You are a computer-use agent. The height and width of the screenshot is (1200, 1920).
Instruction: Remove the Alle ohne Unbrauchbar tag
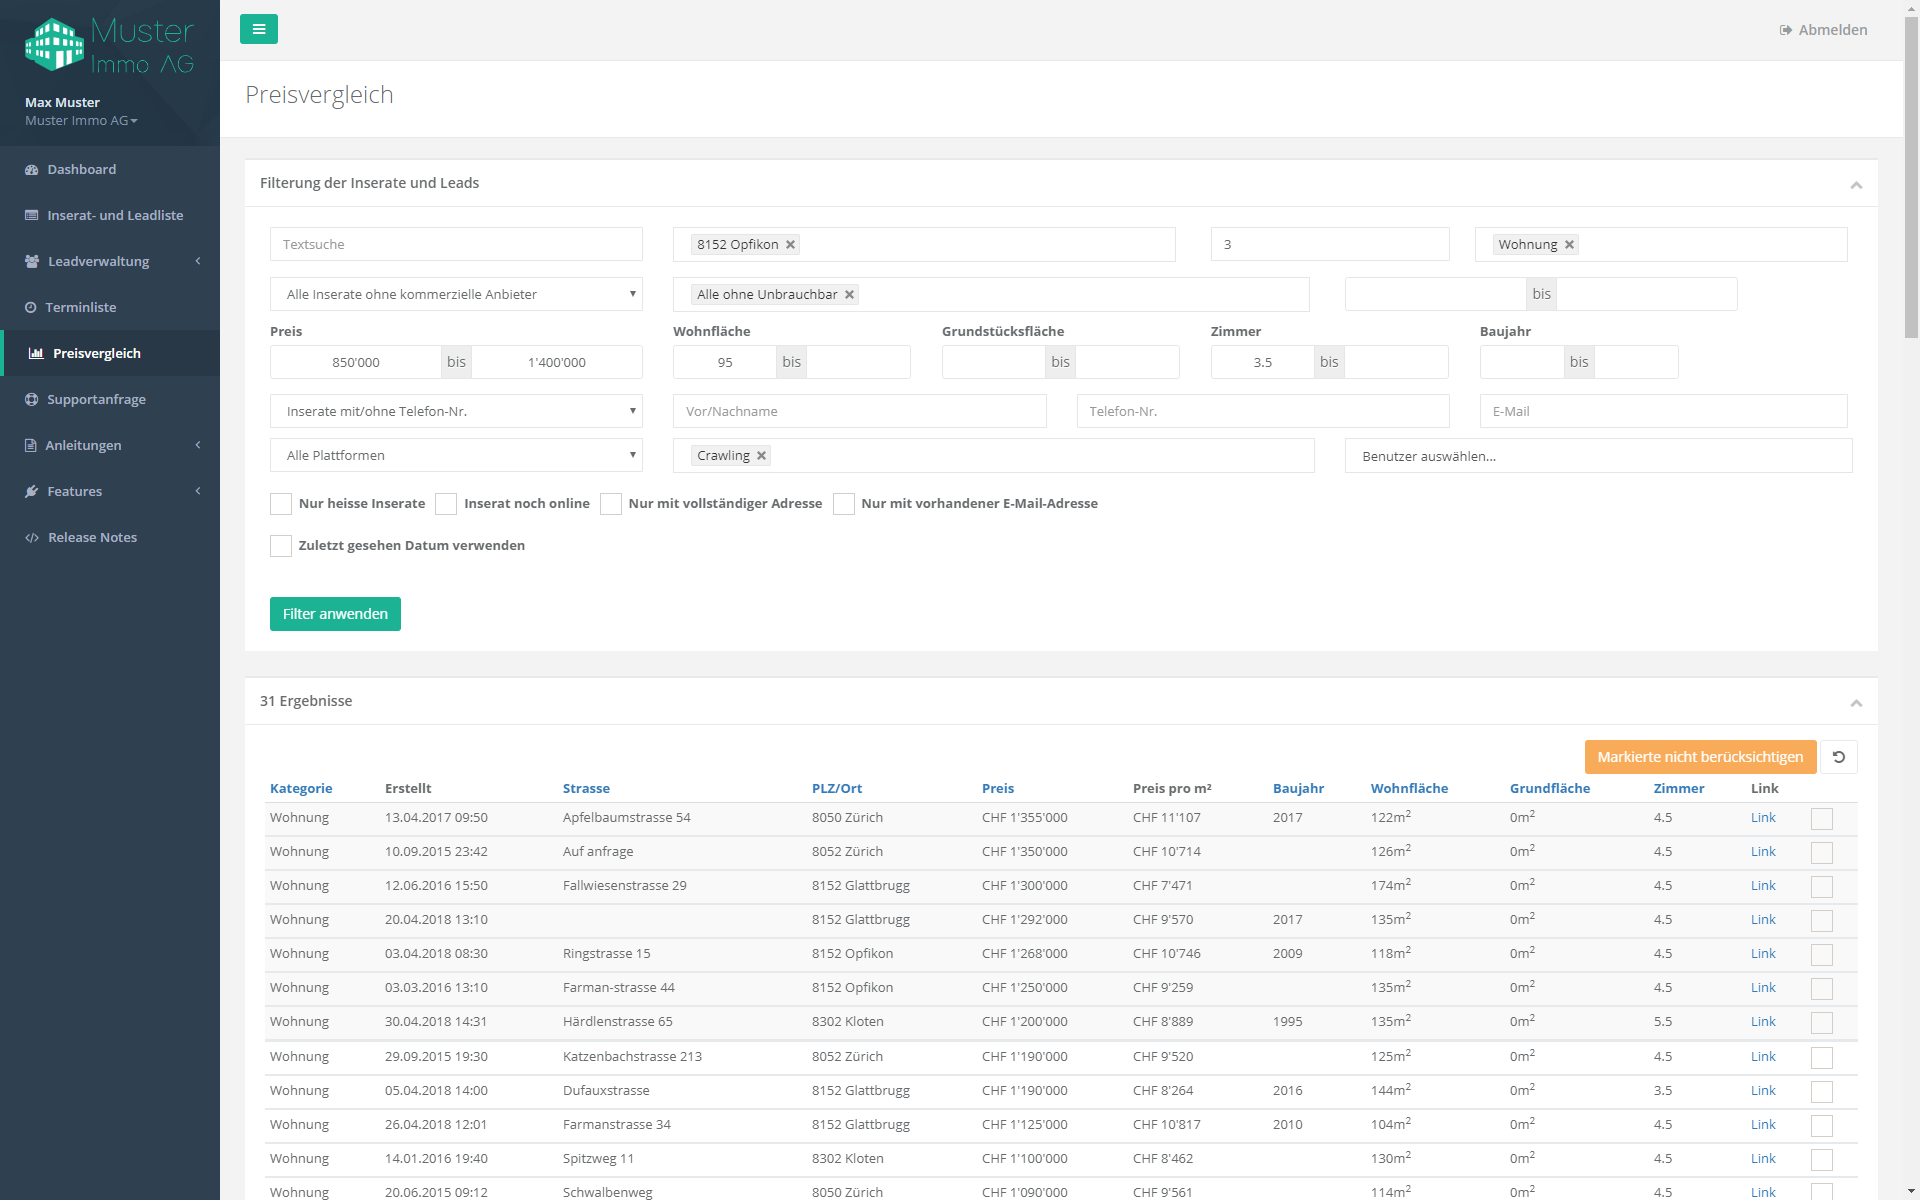tap(849, 295)
